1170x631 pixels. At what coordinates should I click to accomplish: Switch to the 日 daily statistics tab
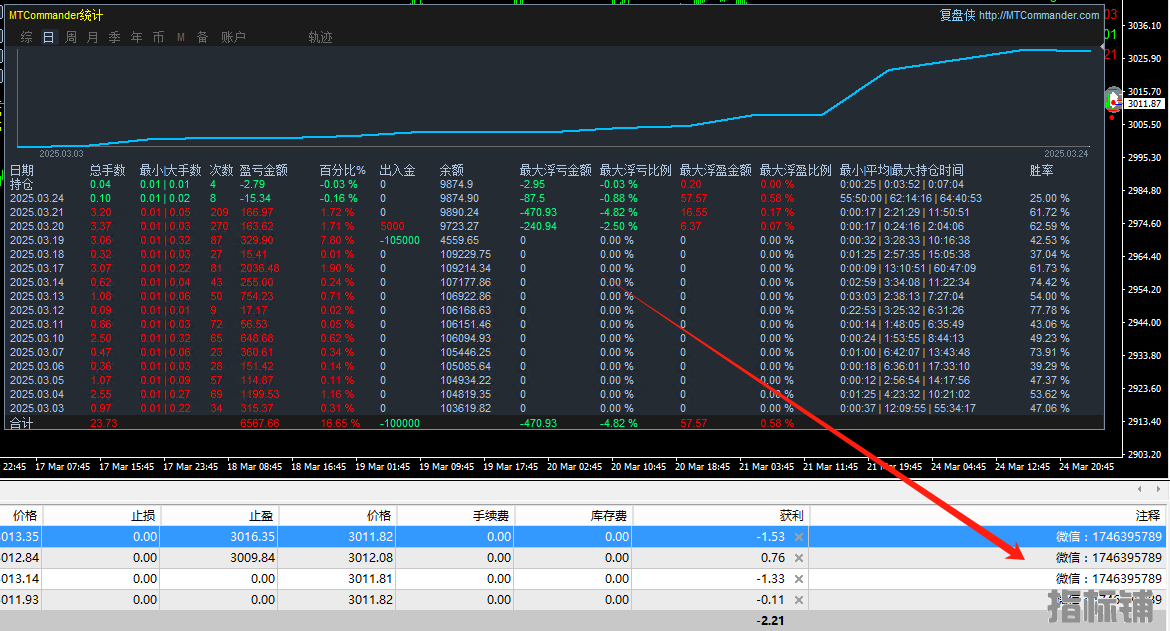point(48,37)
